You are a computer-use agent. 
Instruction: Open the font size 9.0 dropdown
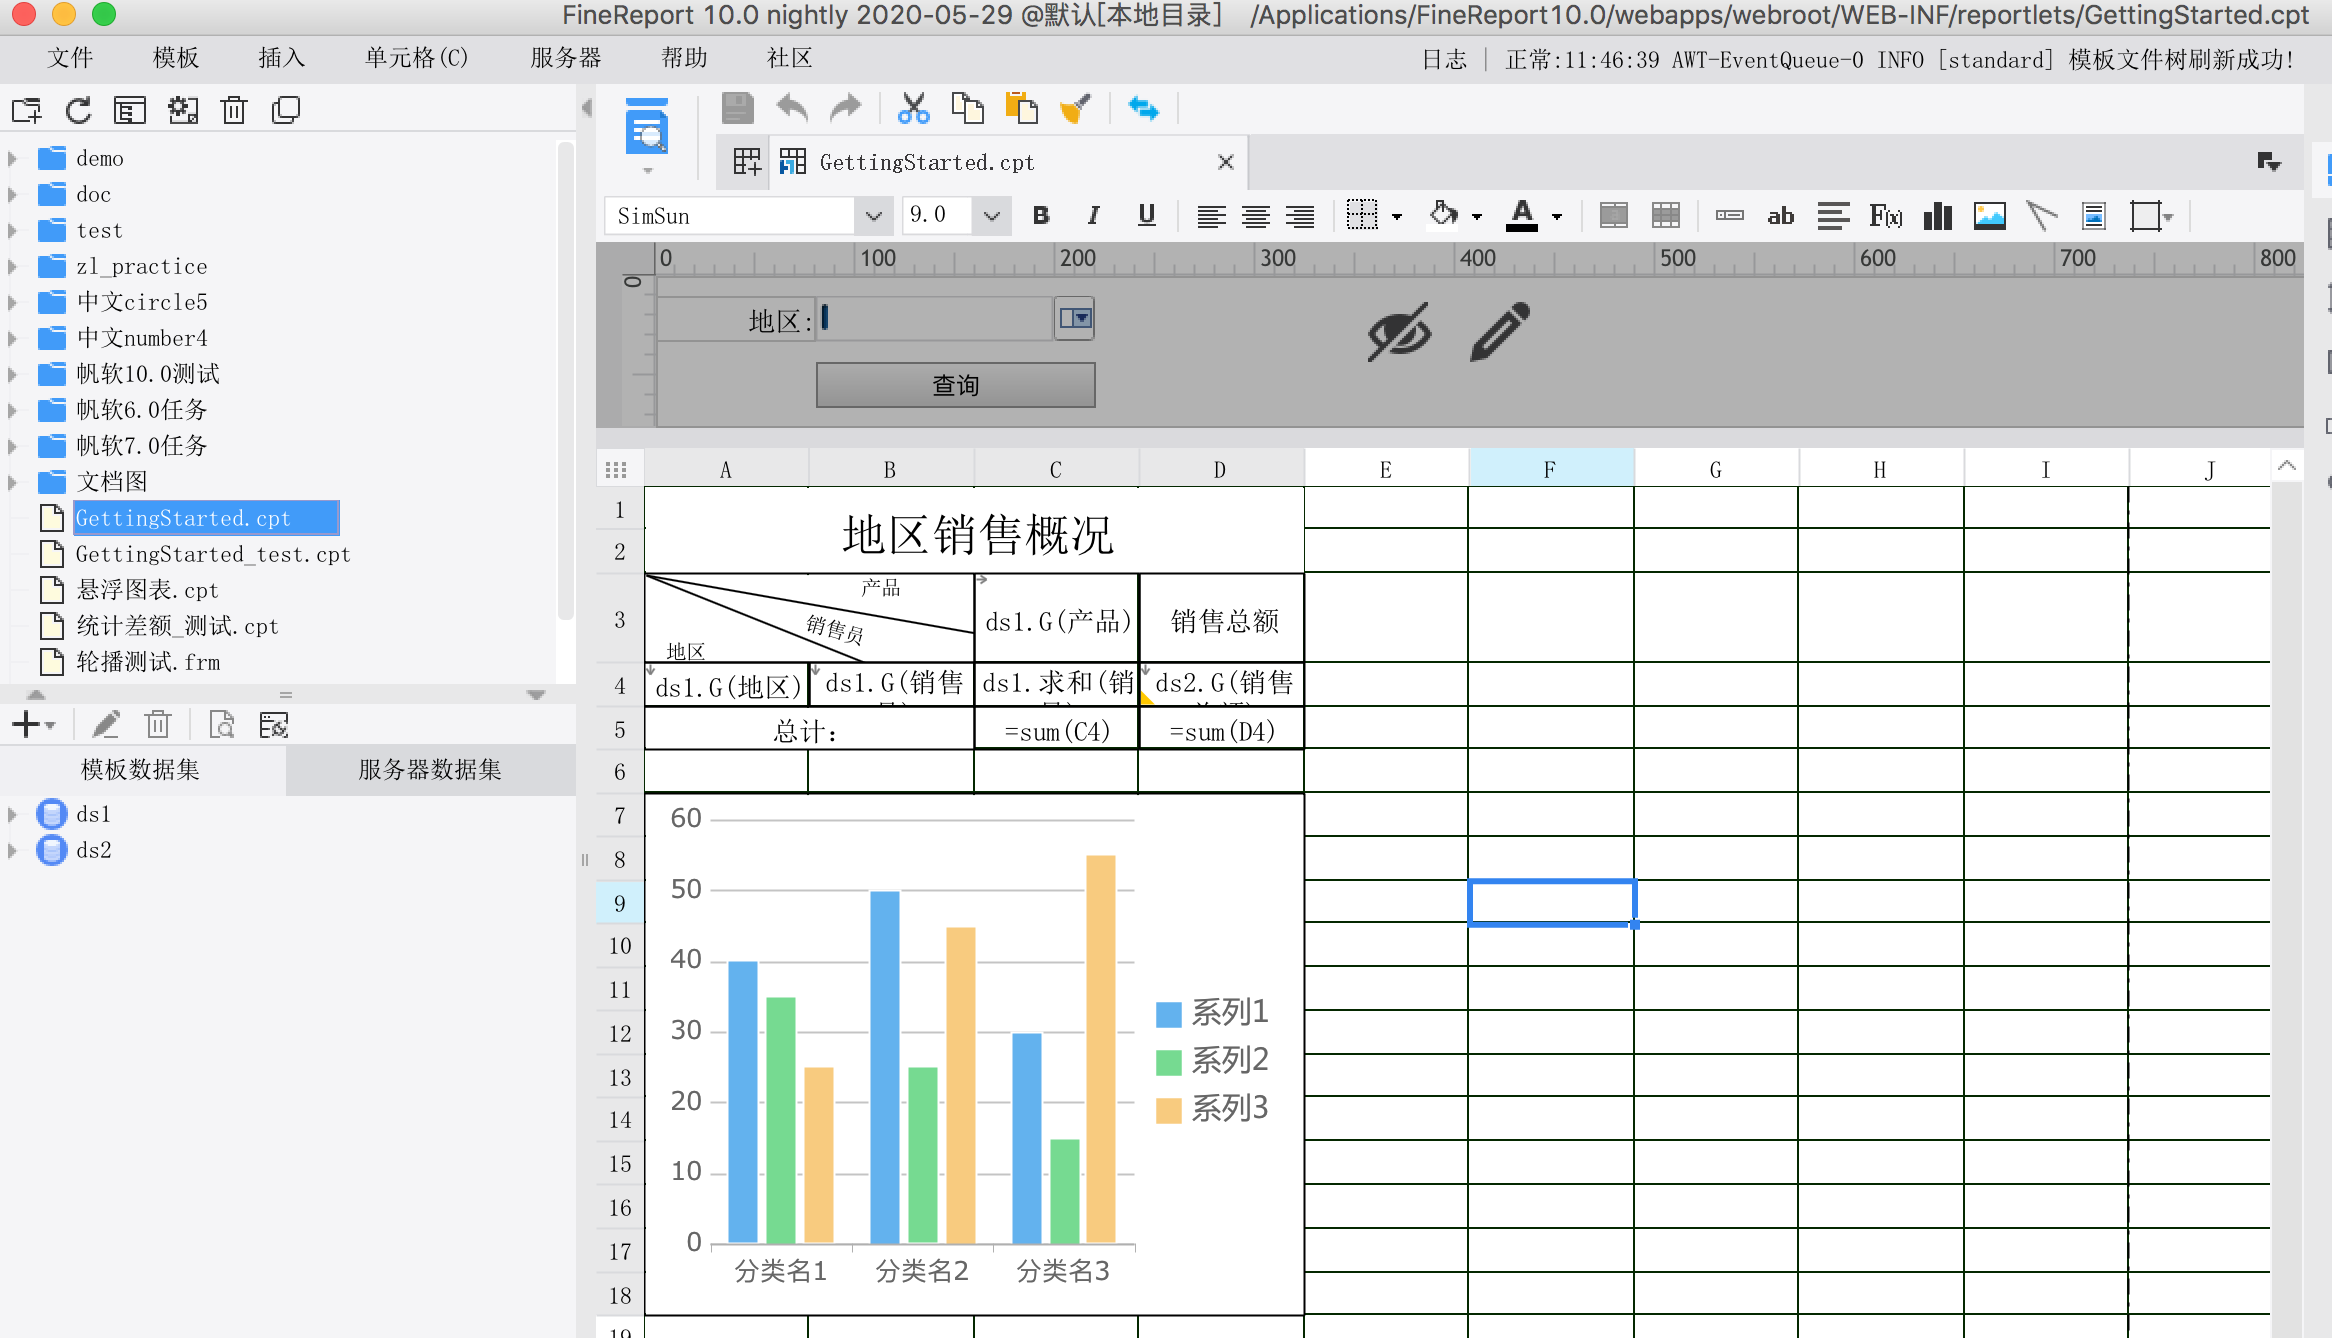(991, 216)
